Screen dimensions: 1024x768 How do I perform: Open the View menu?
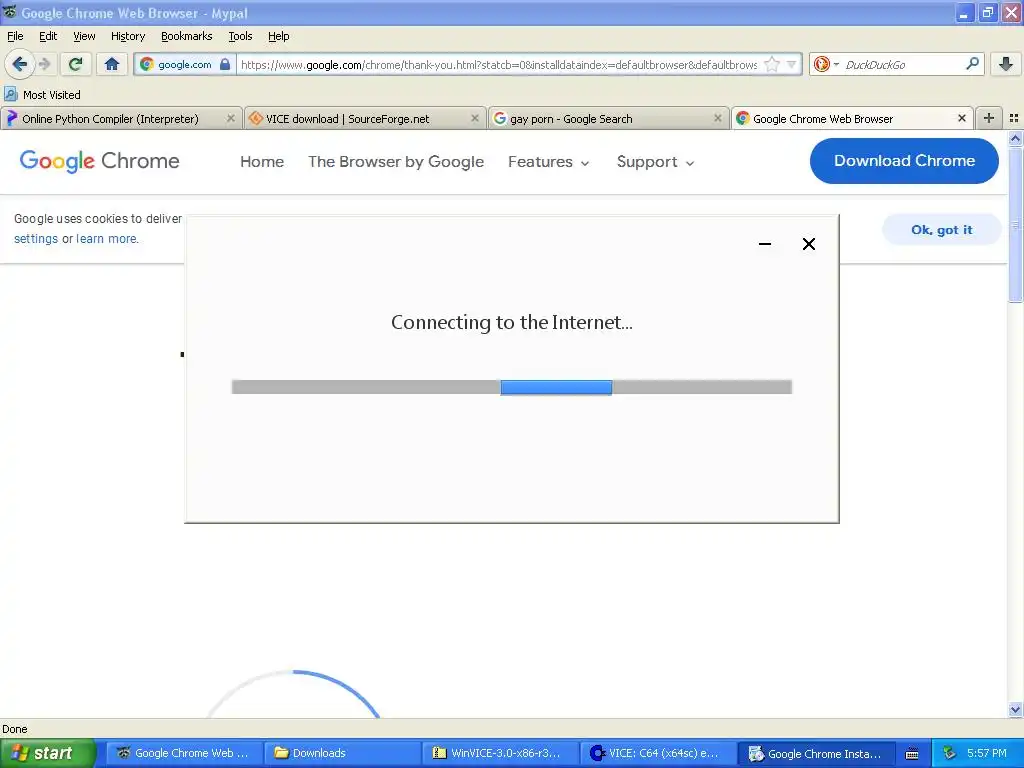[x=84, y=36]
